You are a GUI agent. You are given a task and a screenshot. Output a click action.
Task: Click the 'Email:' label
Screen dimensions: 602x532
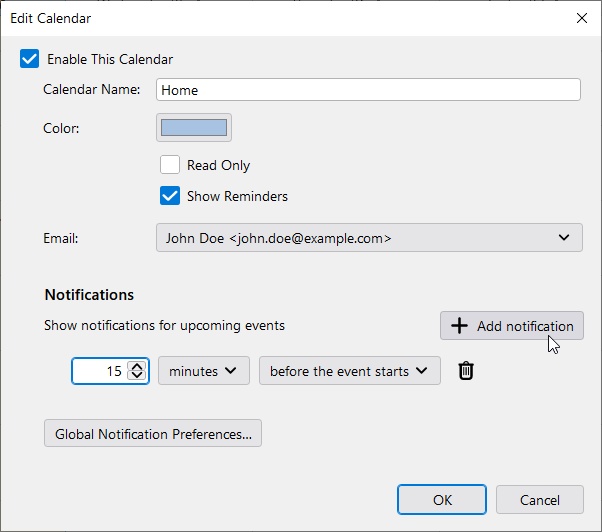(x=61, y=238)
